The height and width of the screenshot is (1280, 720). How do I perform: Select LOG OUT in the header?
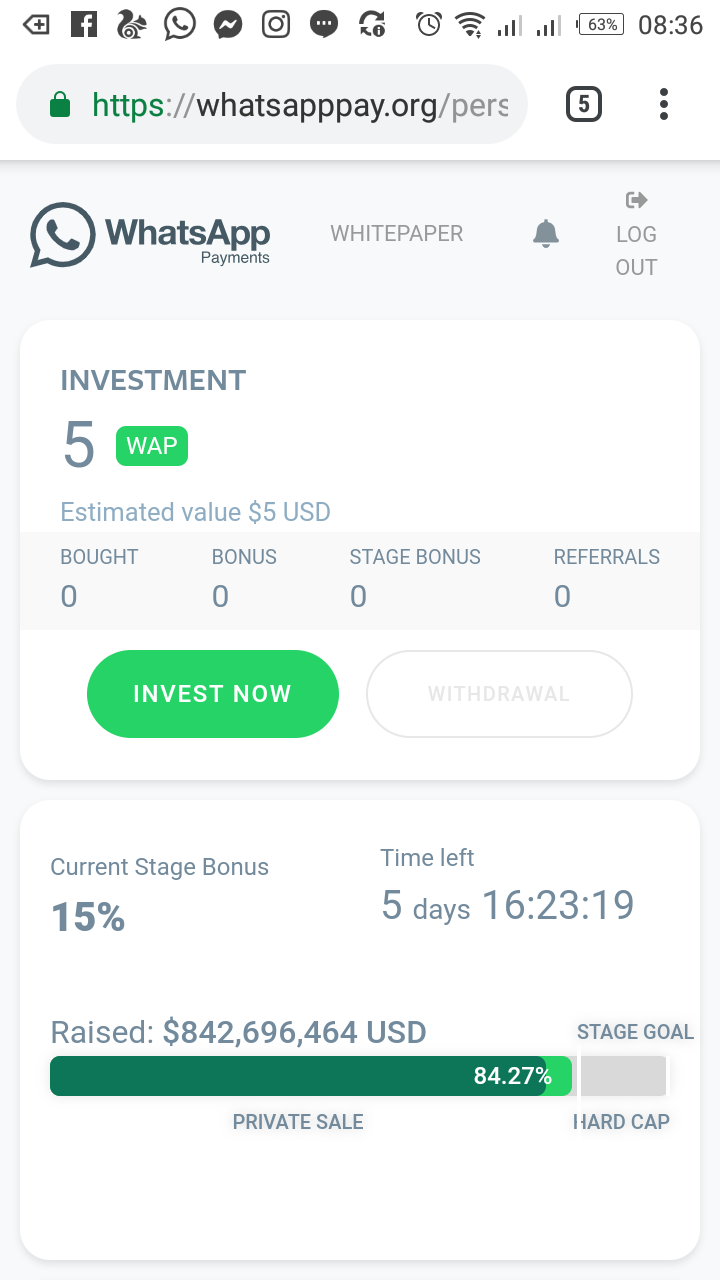tap(636, 250)
